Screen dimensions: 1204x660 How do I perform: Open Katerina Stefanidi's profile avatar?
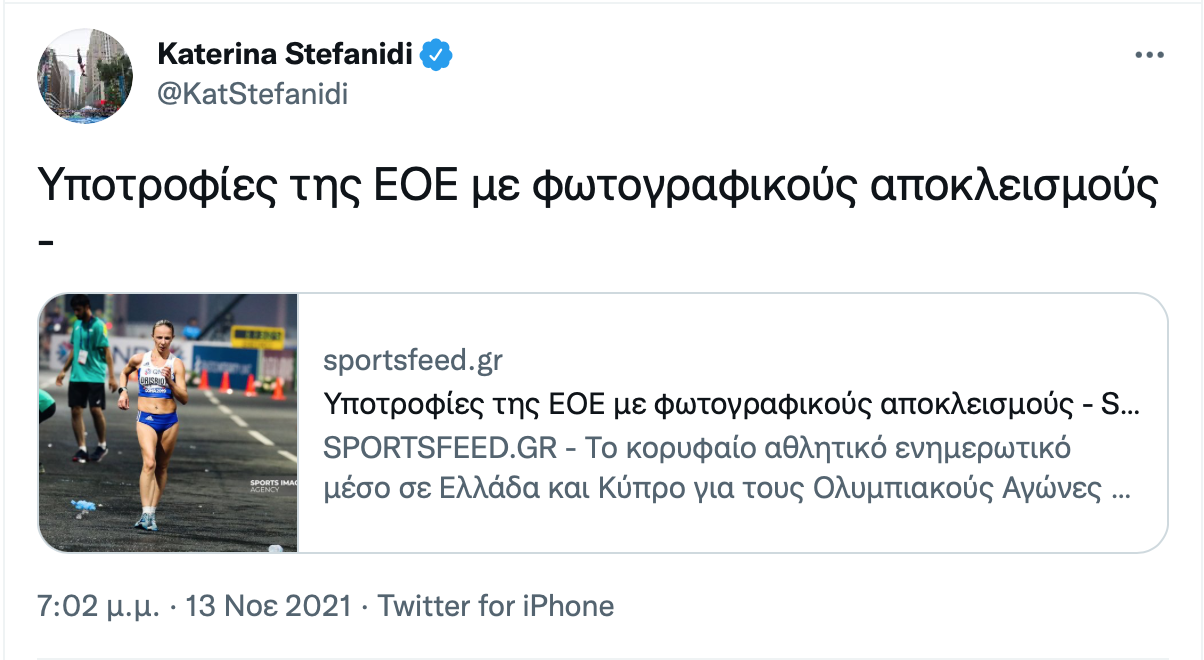[x=85, y=75]
